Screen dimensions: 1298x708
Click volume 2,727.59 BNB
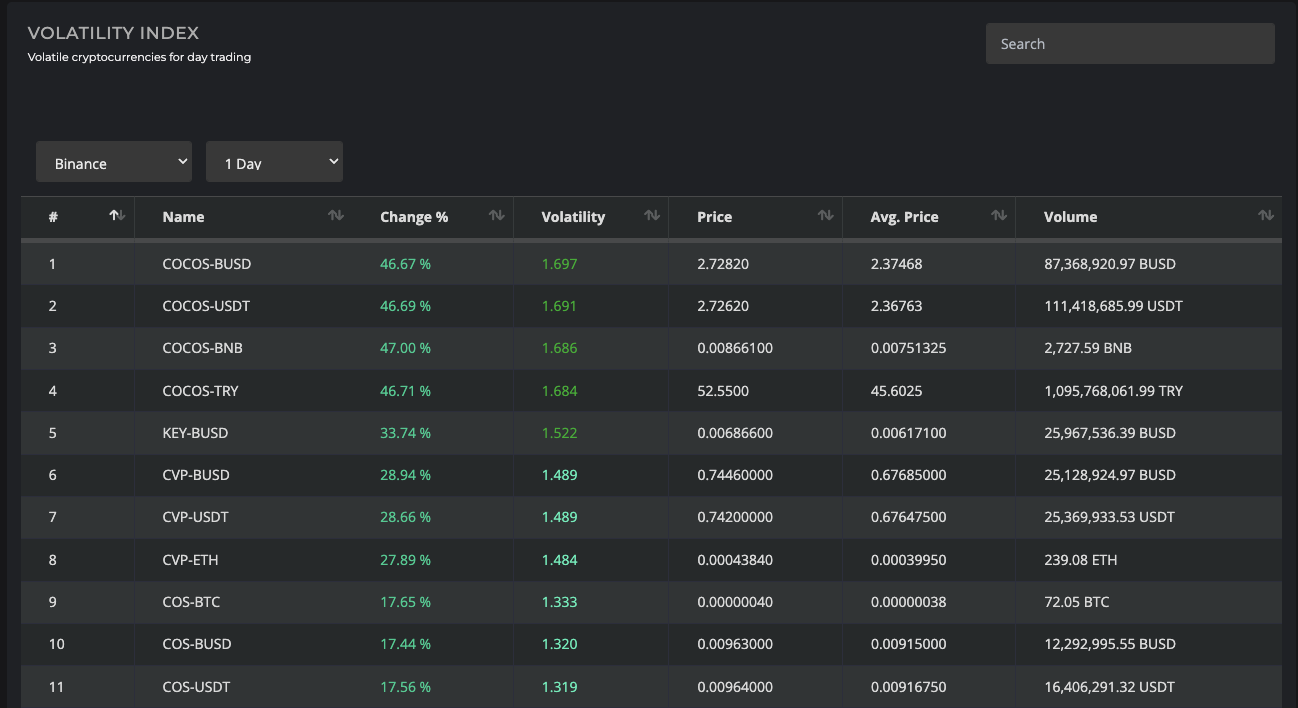tap(1088, 348)
